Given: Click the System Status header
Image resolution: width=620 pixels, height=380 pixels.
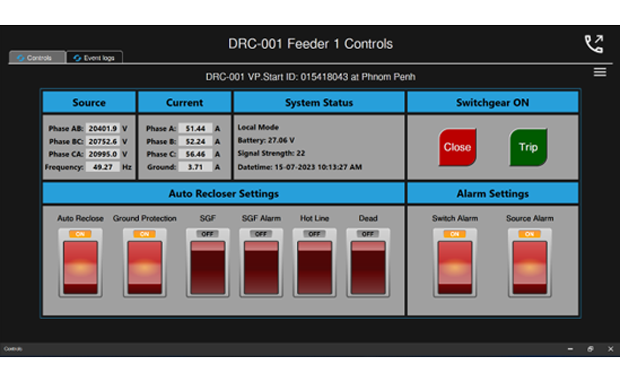Looking at the screenshot, I should coord(319,102).
